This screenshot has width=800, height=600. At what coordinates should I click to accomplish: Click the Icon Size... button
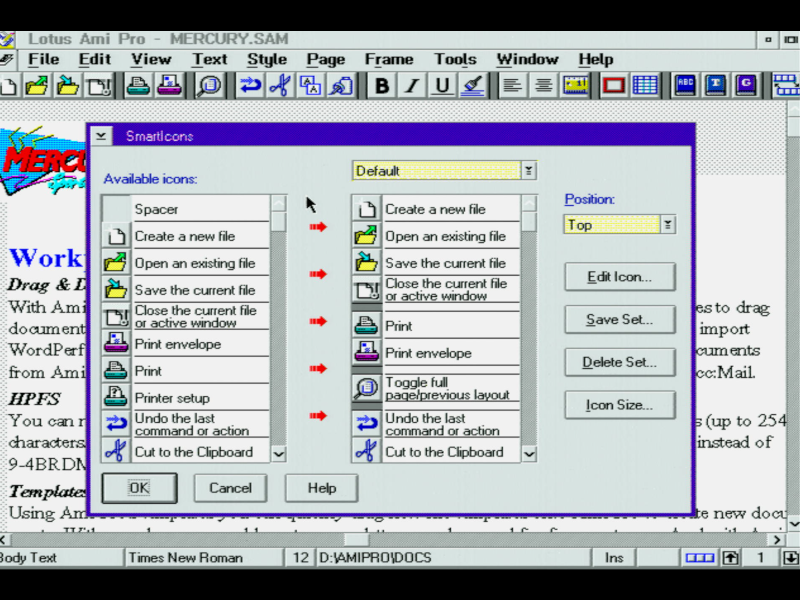[620, 405]
